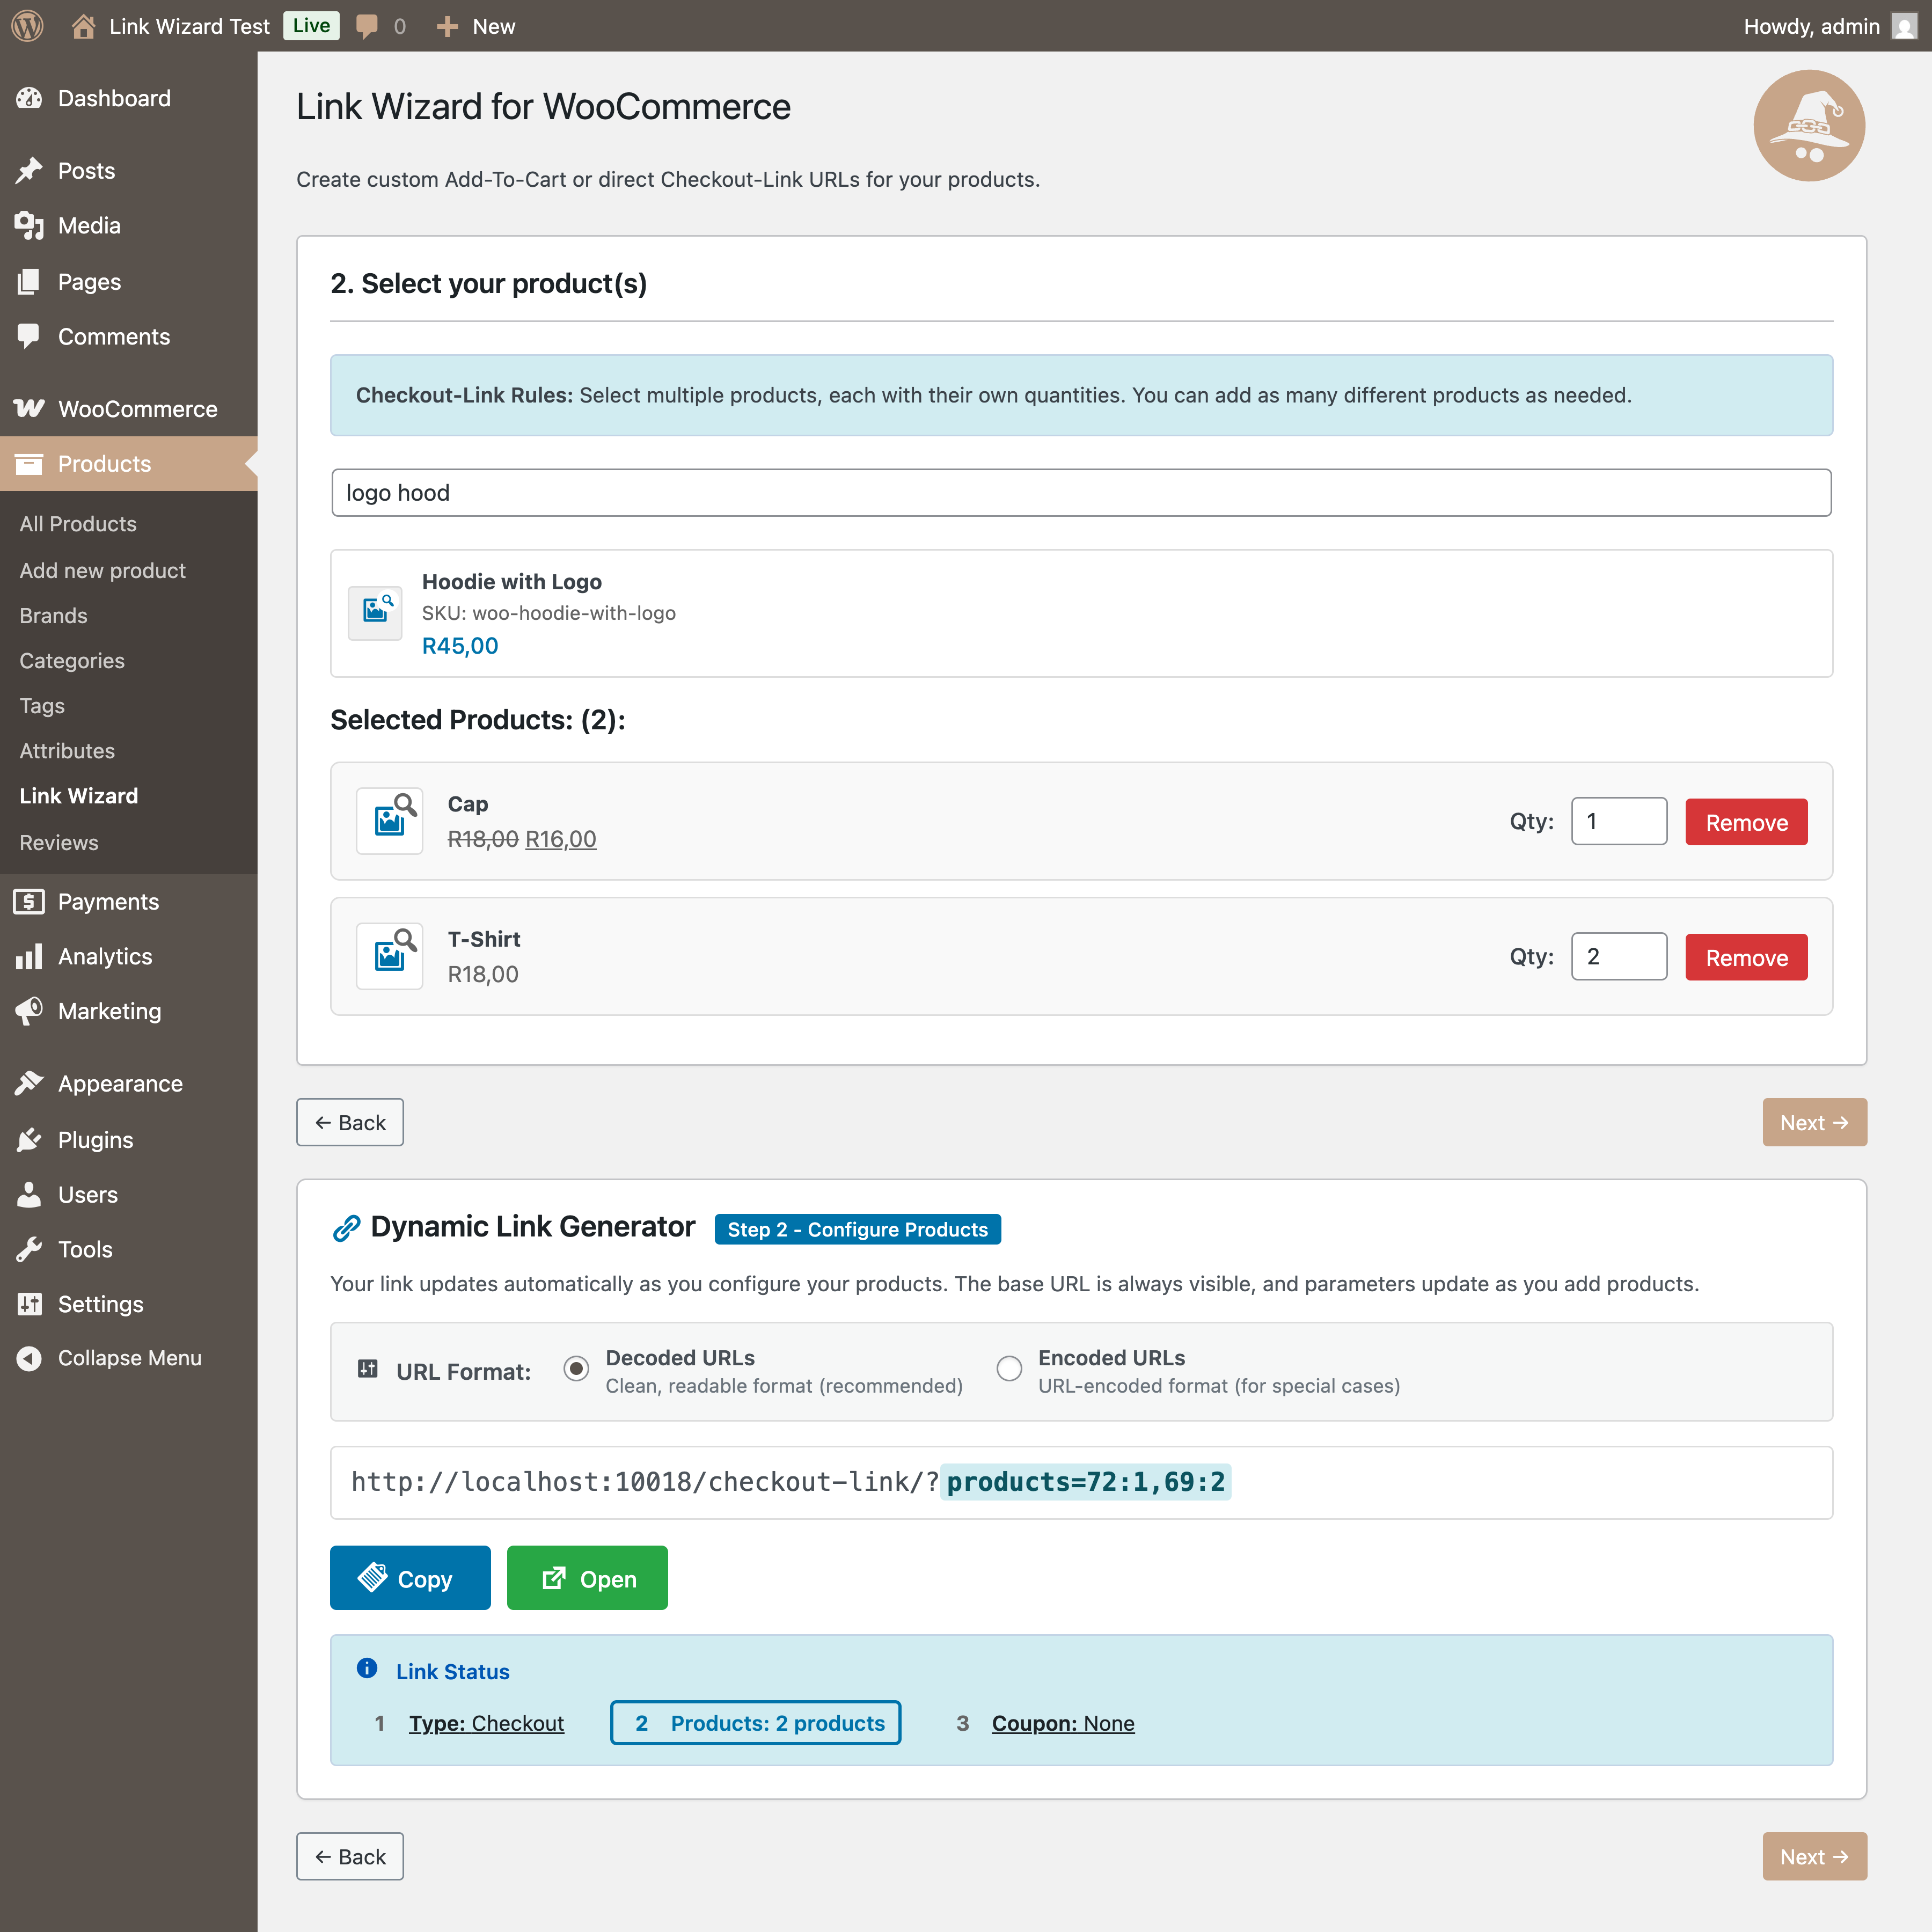Click the Collapse Menu arrow icon
Image resolution: width=1932 pixels, height=1932 pixels.
click(x=29, y=1358)
